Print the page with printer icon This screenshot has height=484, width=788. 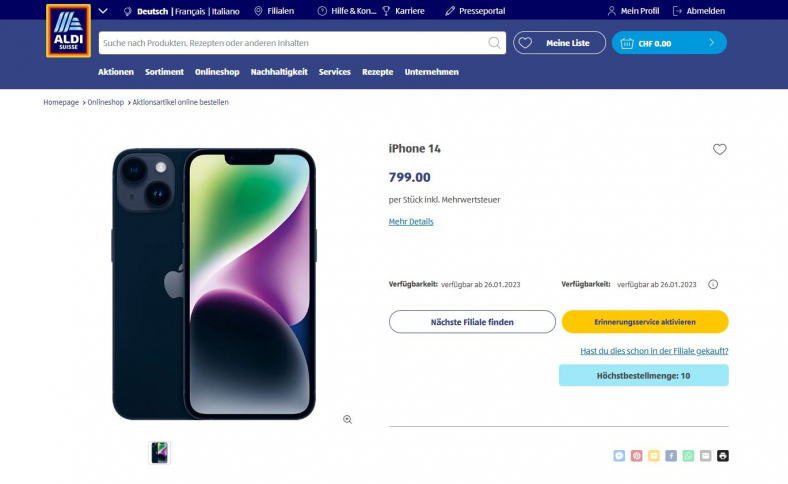(x=723, y=455)
